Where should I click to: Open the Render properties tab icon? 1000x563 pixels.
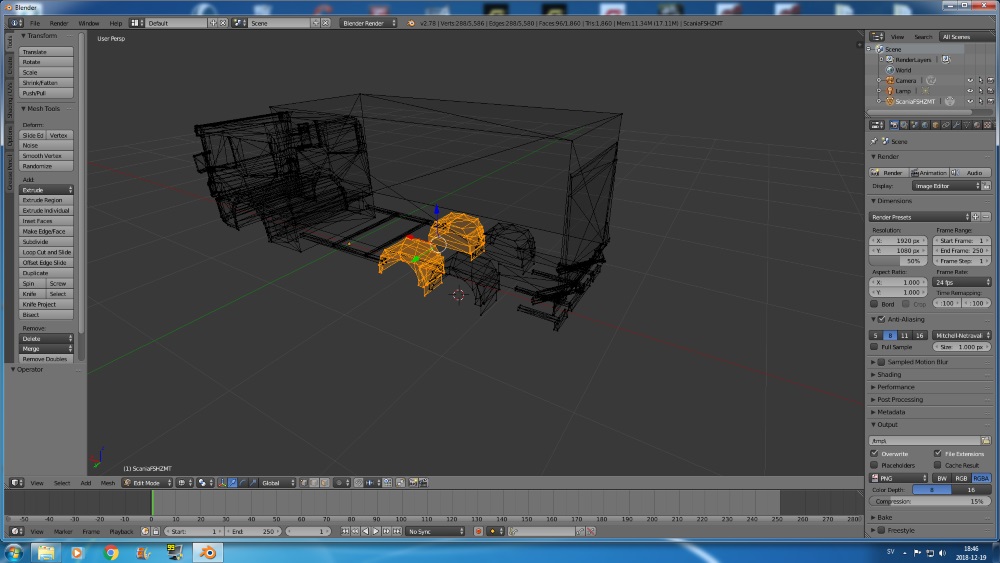(x=894, y=125)
